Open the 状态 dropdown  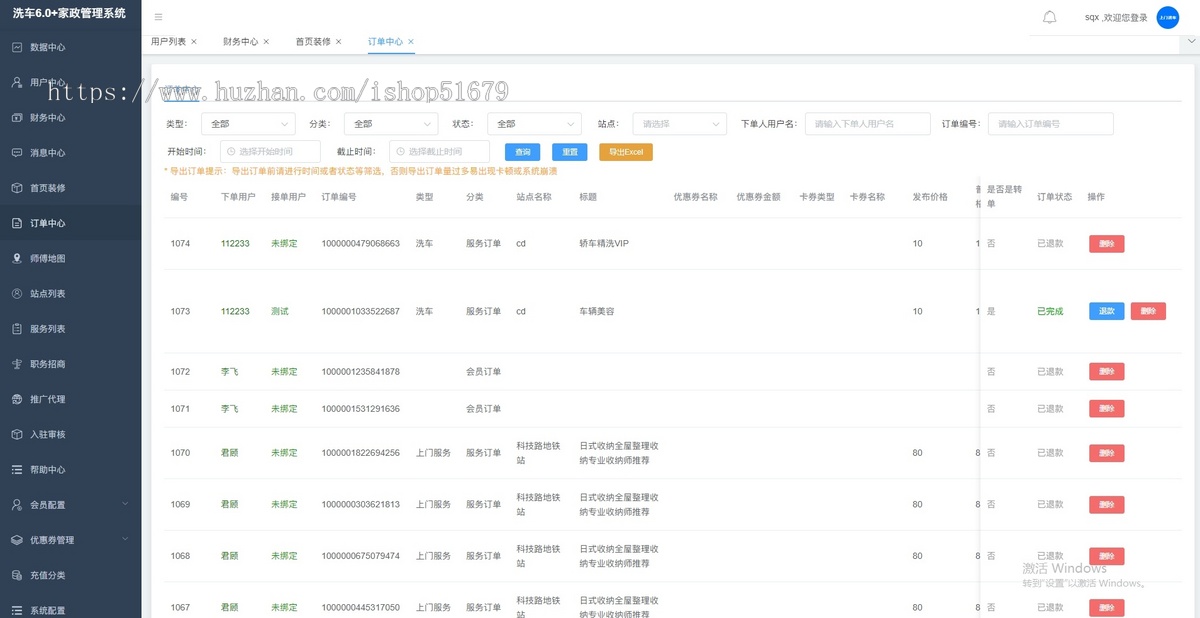point(534,124)
